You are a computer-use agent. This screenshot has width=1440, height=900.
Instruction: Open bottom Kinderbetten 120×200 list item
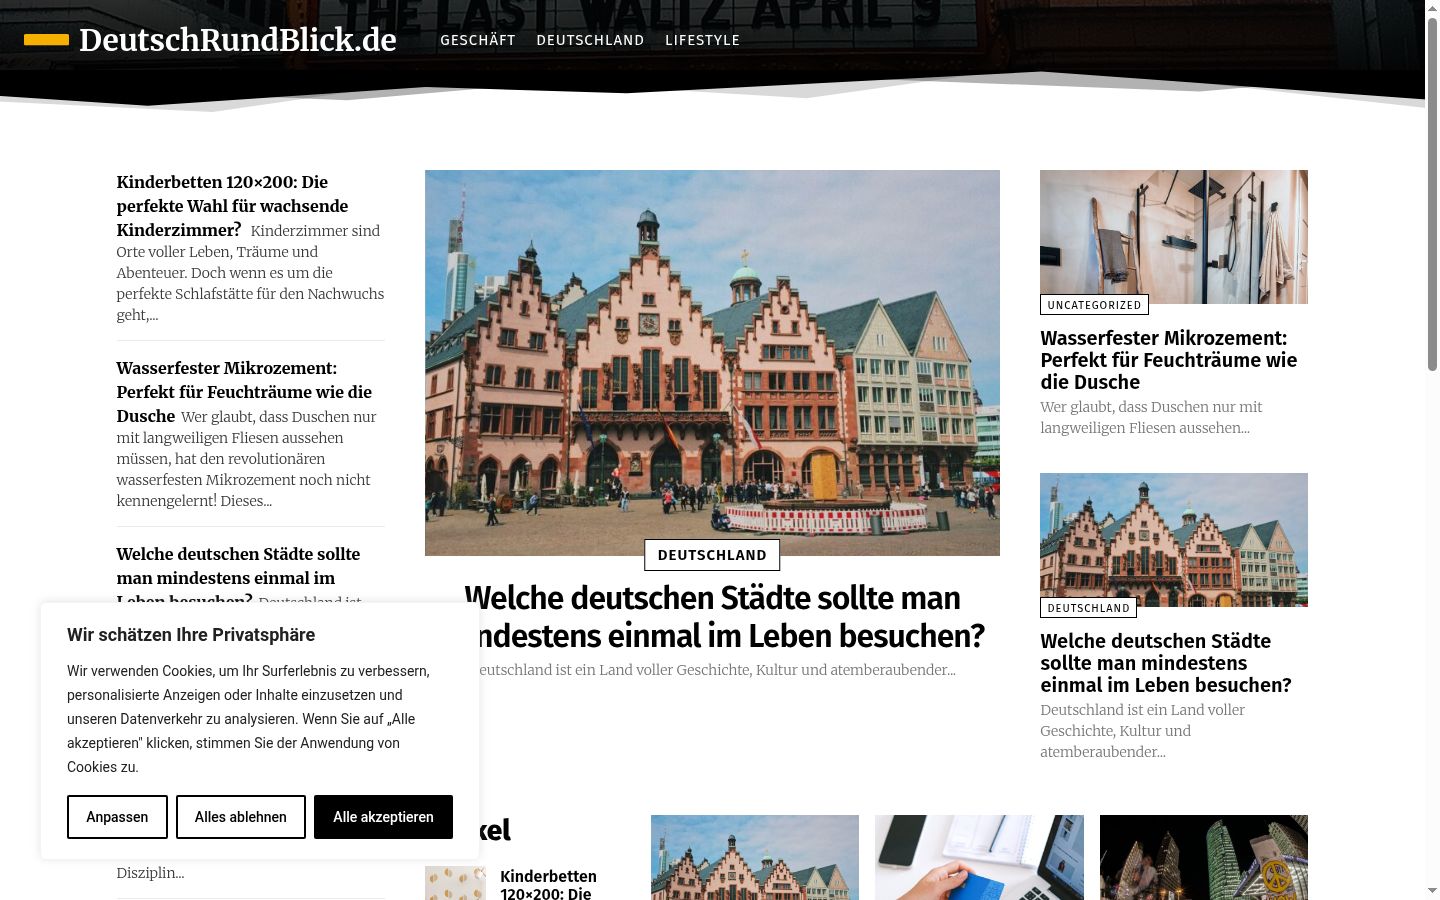pyautogui.click(x=548, y=884)
